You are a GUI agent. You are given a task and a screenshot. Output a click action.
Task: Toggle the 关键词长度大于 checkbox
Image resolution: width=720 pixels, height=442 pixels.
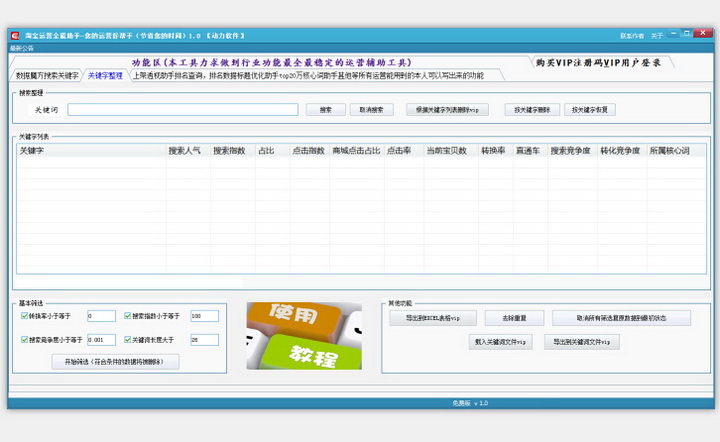(x=125, y=340)
